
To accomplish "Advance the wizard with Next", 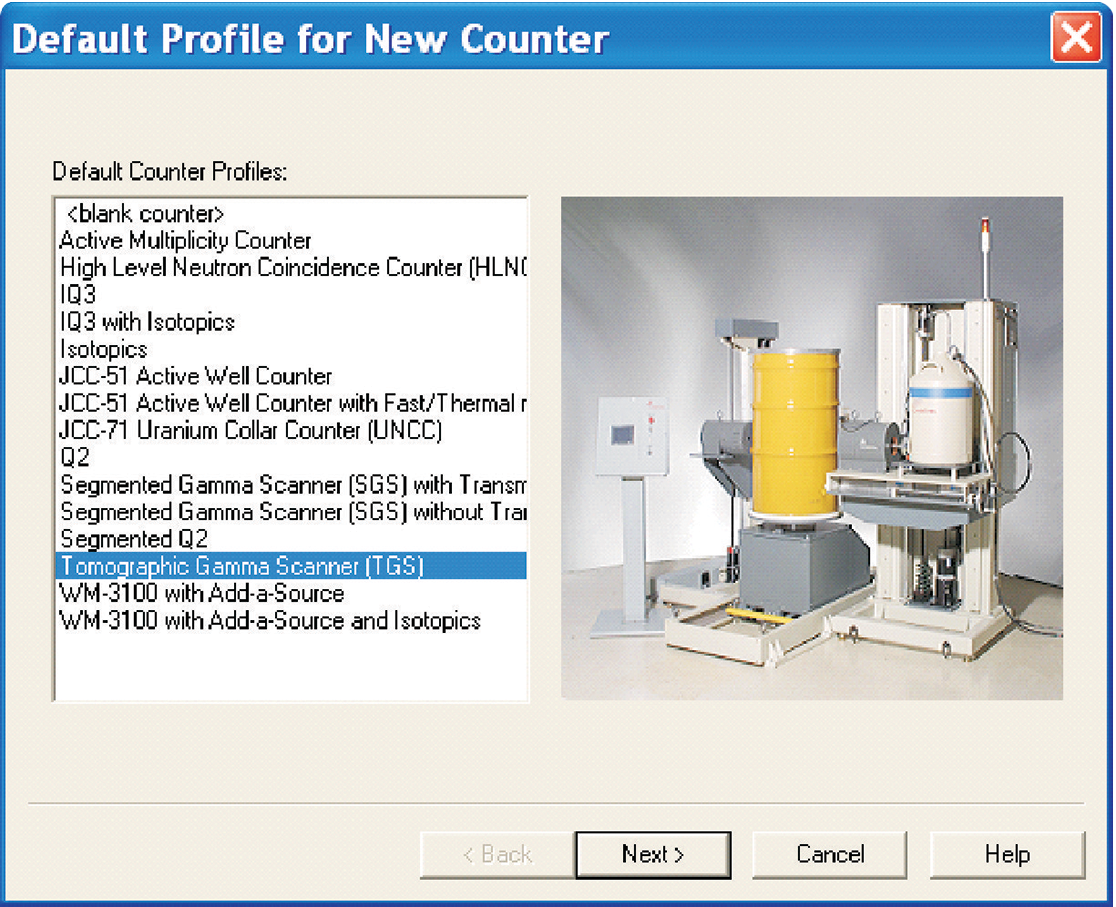I will [653, 854].
